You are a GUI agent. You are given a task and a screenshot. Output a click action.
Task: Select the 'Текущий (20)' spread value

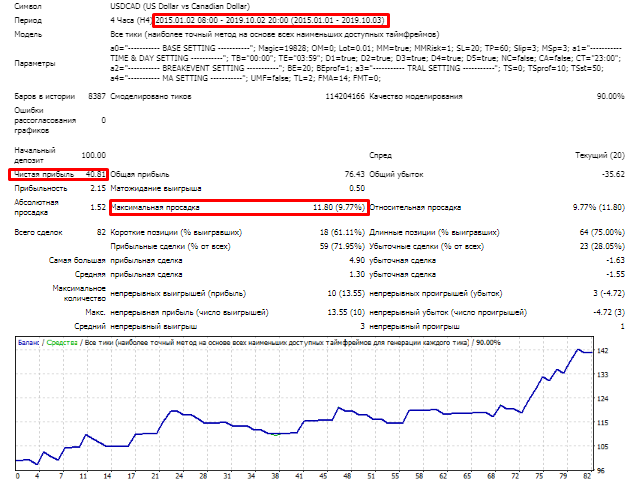[600, 156]
